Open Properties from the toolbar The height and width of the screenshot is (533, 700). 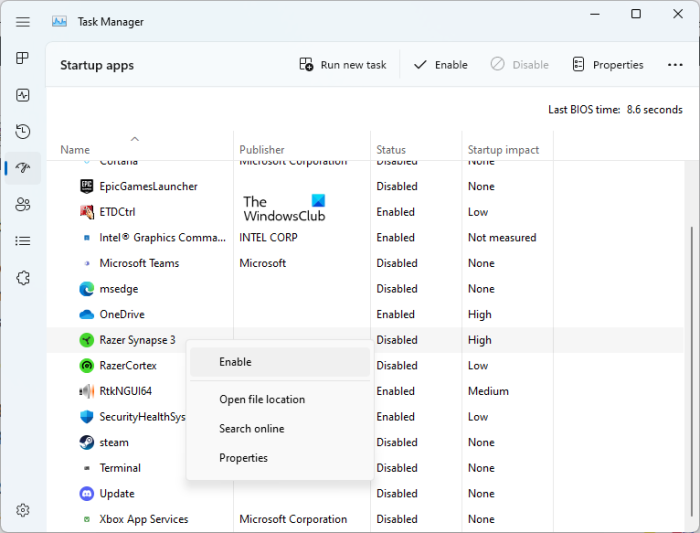[x=607, y=65]
